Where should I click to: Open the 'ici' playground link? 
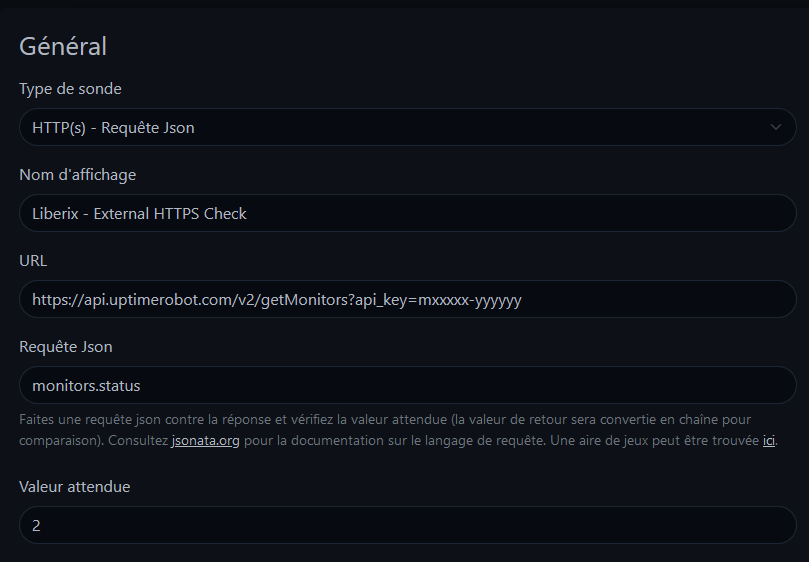(x=768, y=441)
